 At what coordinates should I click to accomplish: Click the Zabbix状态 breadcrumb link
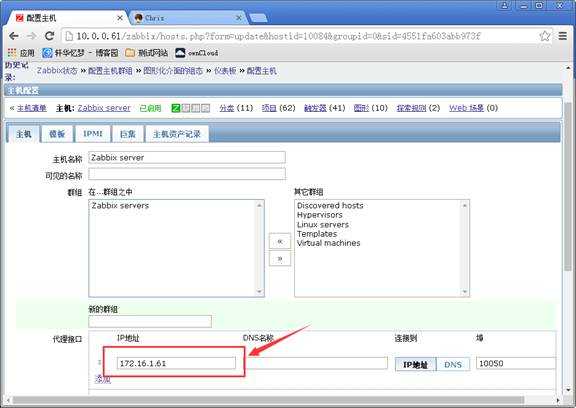[57, 71]
